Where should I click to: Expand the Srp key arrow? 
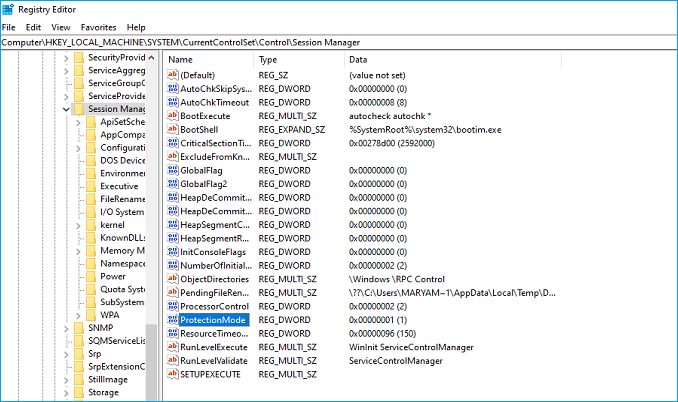click(x=66, y=354)
